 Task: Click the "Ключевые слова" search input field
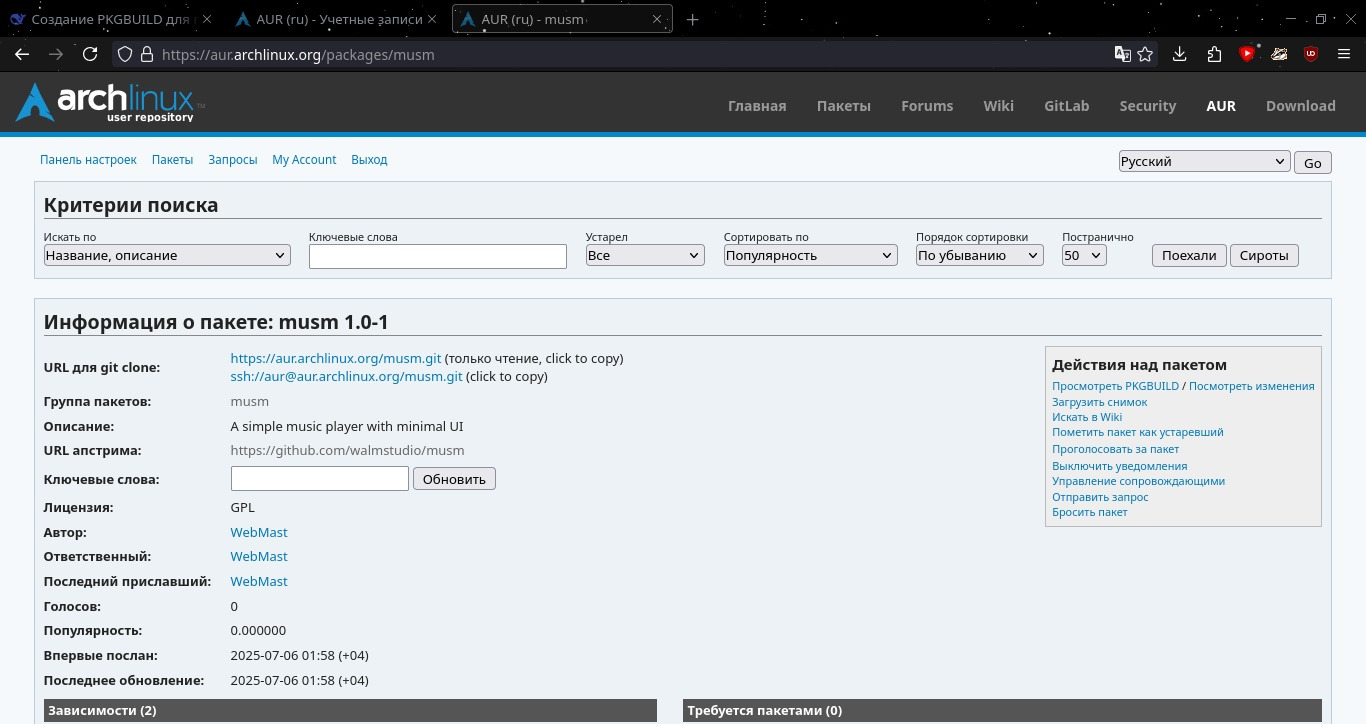tap(438, 257)
